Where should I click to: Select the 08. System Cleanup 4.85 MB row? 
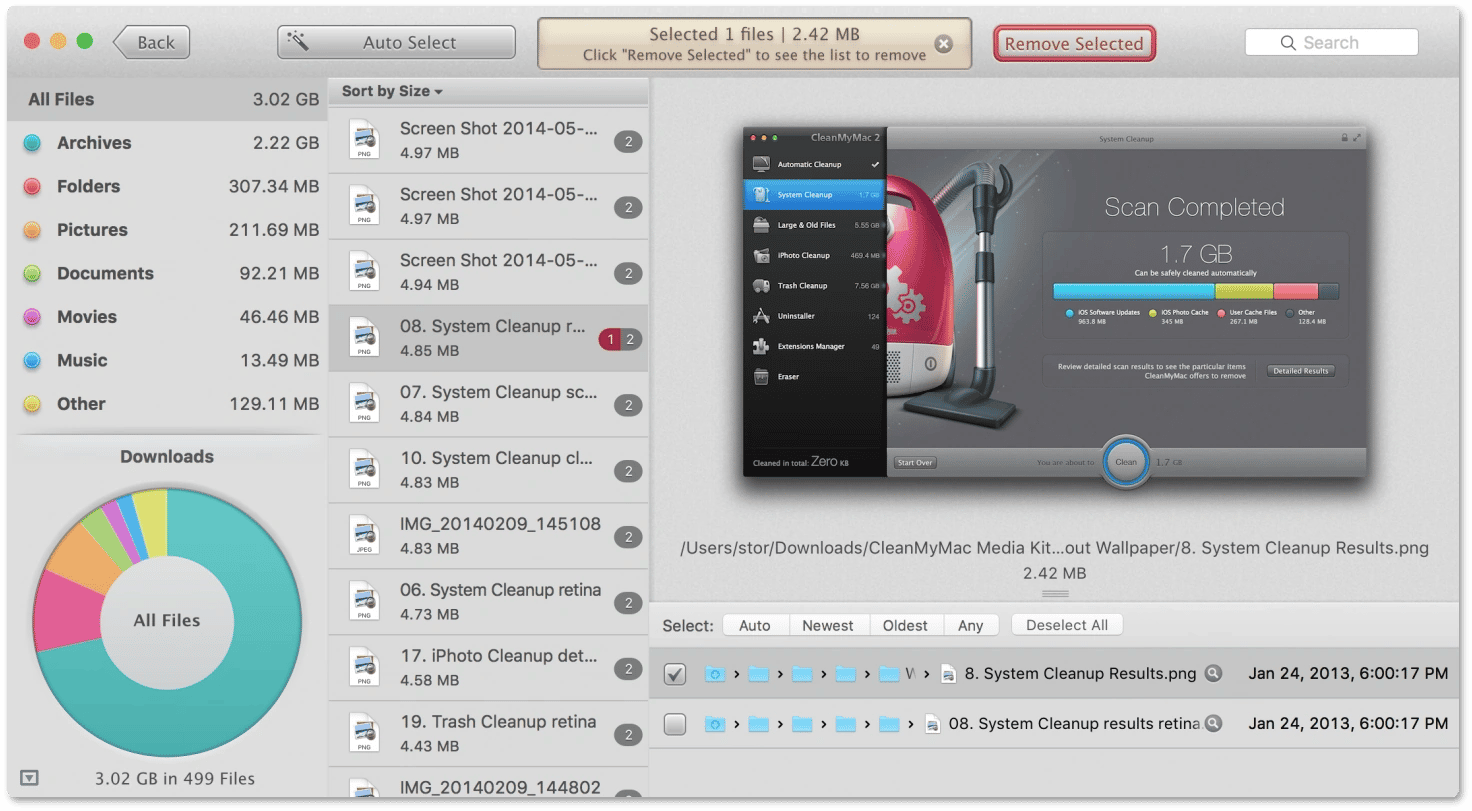click(488, 338)
